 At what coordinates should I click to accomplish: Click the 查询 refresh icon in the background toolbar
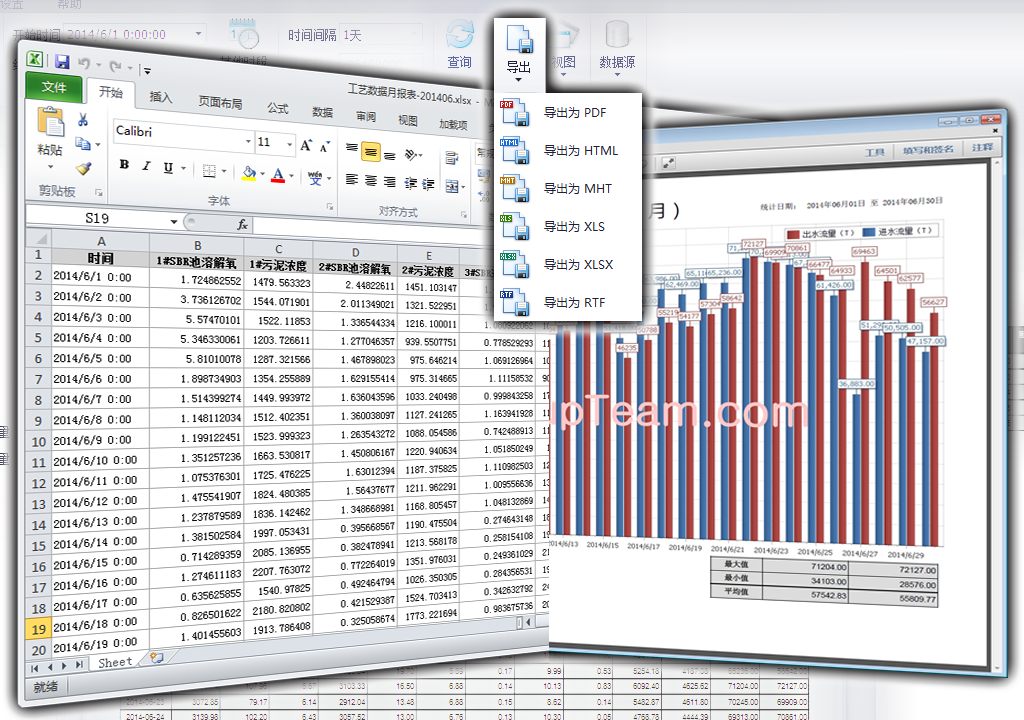tap(460, 34)
